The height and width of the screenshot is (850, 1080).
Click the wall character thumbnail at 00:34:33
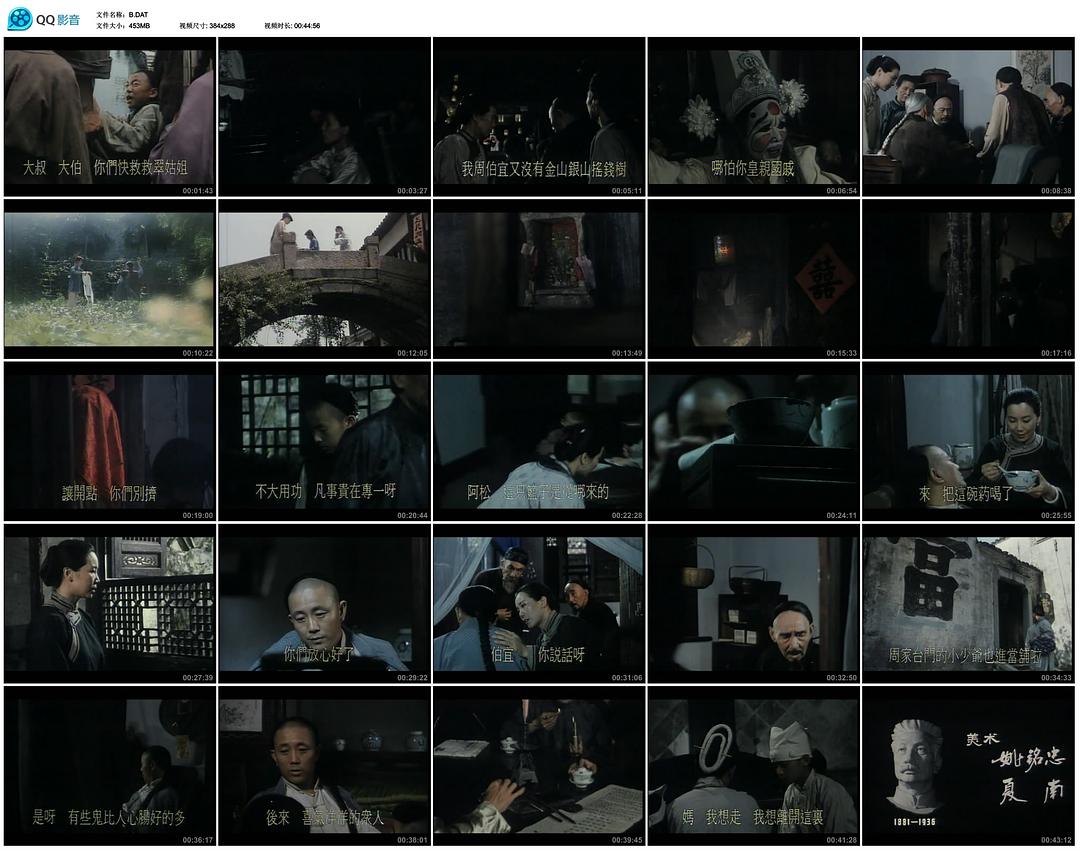pyautogui.click(x=967, y=603)
